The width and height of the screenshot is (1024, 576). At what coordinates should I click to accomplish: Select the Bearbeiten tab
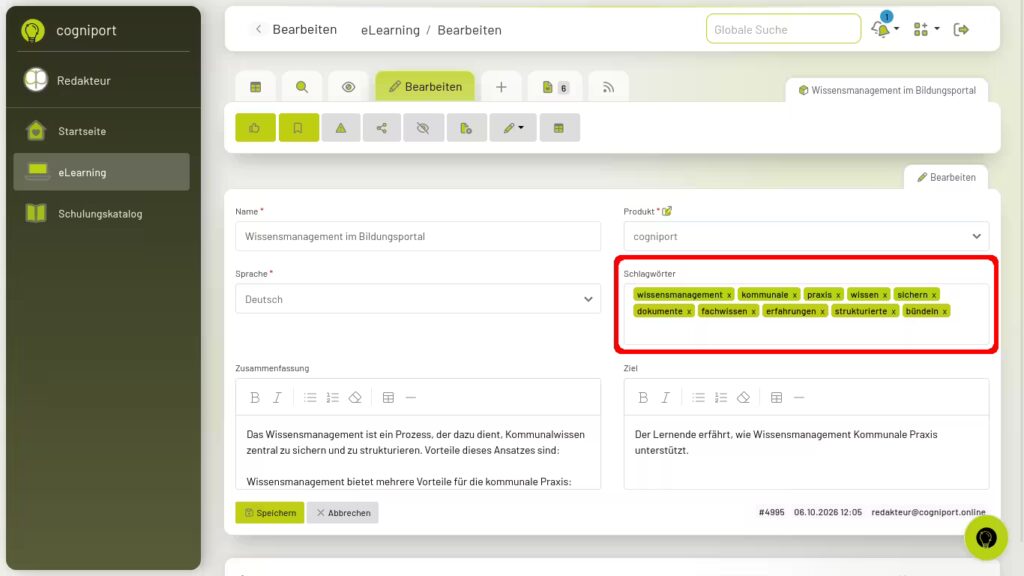[x=425, y=87]
